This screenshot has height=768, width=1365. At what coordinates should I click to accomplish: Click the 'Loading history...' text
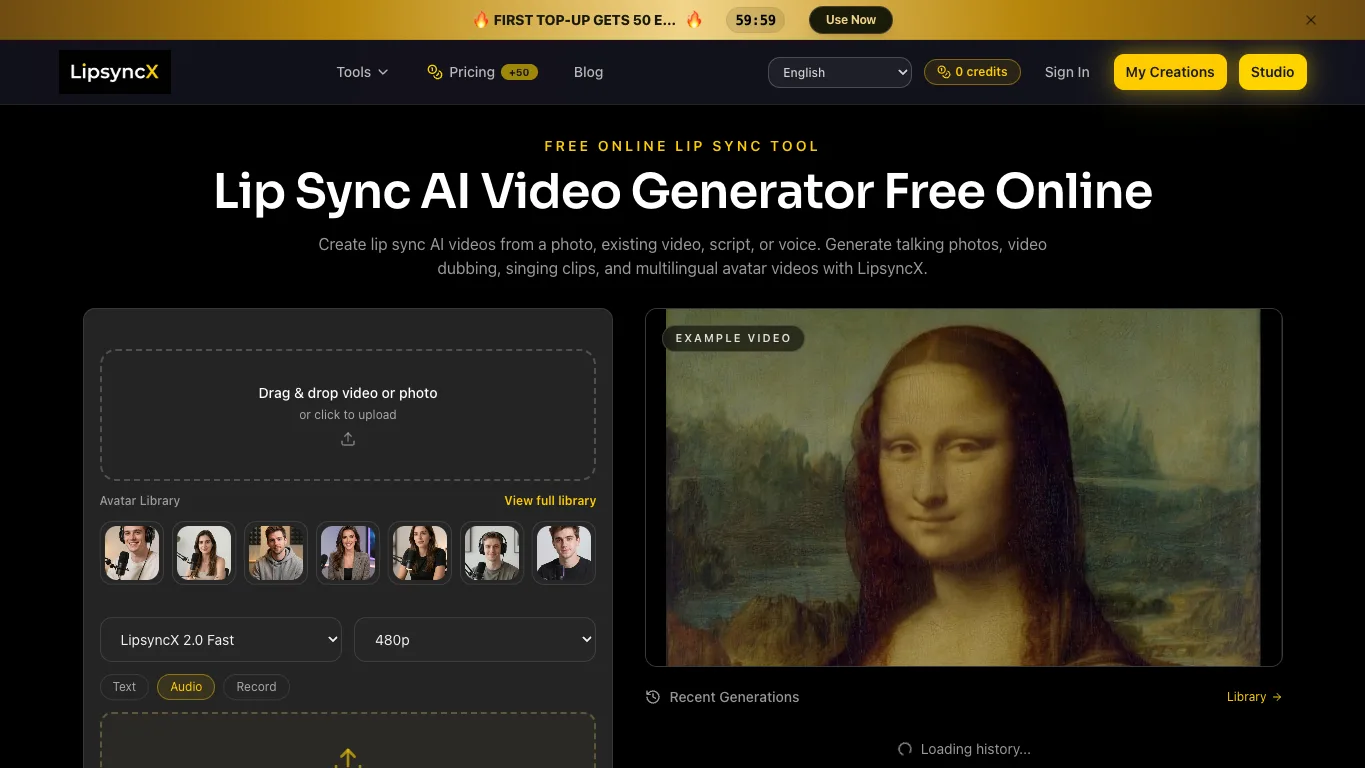[975, 749]
